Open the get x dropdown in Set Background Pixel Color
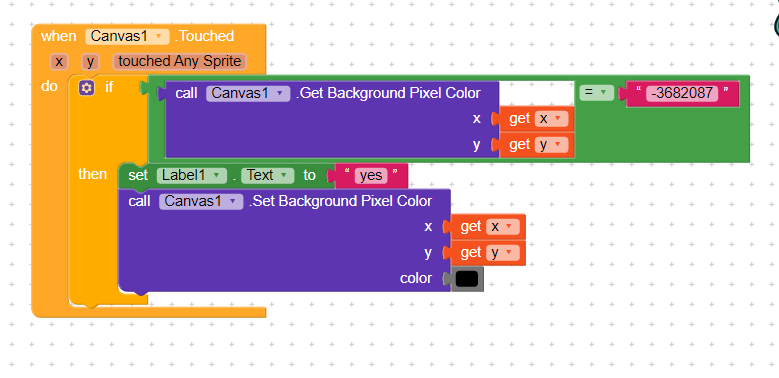The width and height of the screenshot is (779, 378). click(x=502, y=227)
